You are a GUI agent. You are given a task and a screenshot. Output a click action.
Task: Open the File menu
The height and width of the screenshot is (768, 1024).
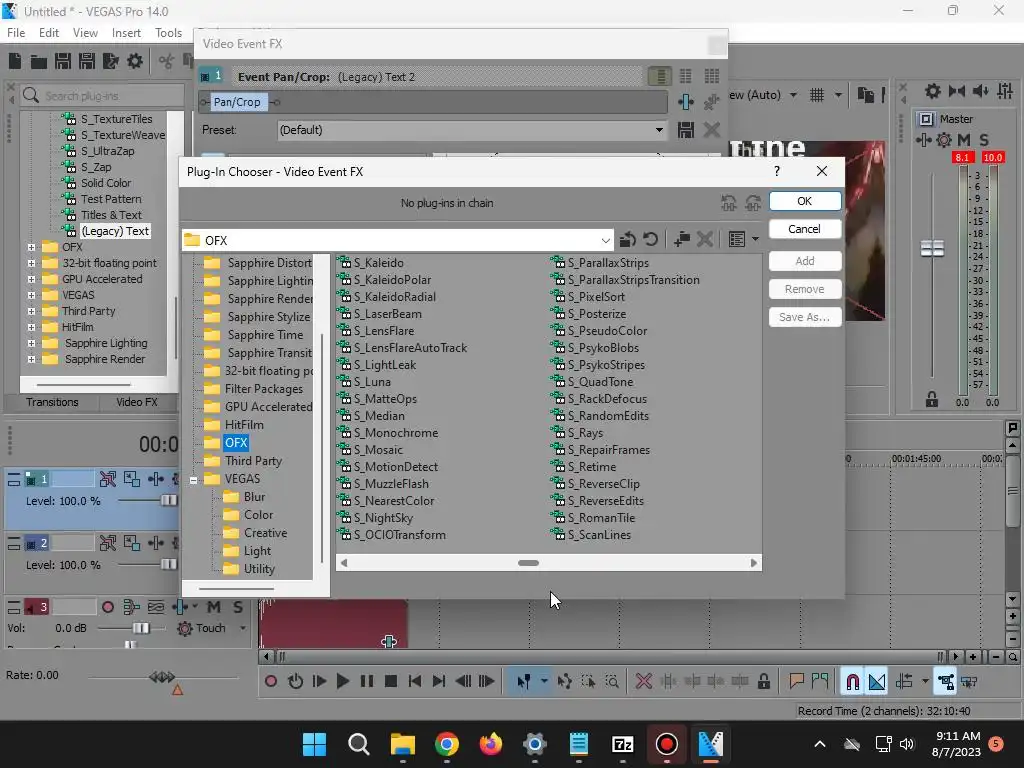coord(16,33)
